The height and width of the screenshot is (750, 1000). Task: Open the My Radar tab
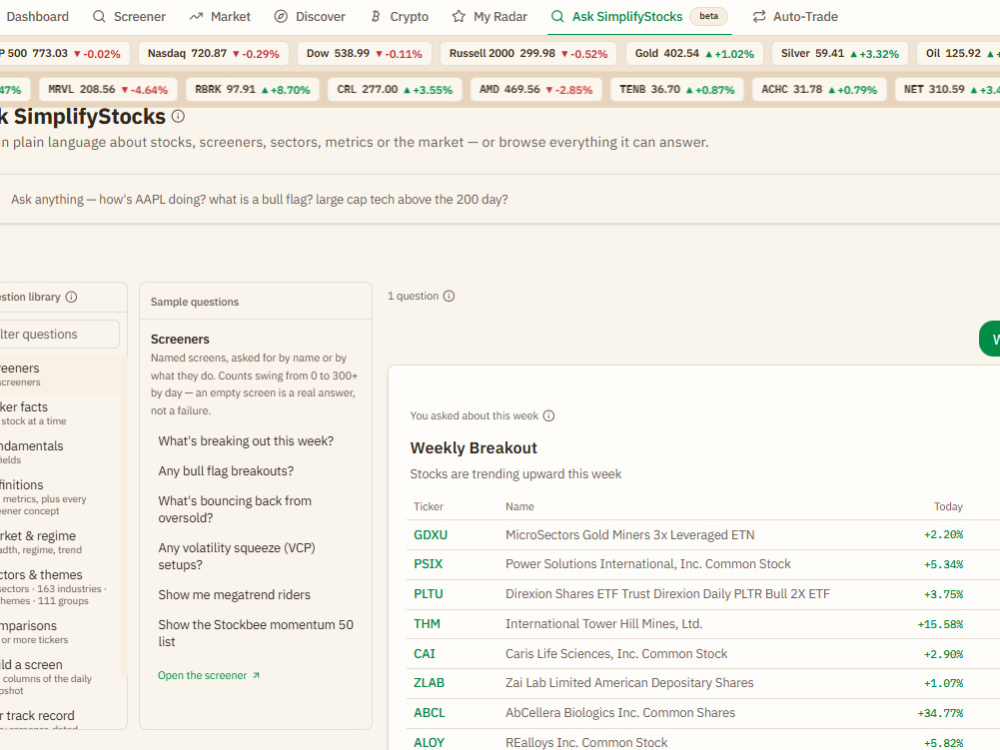tap(490, 17)
